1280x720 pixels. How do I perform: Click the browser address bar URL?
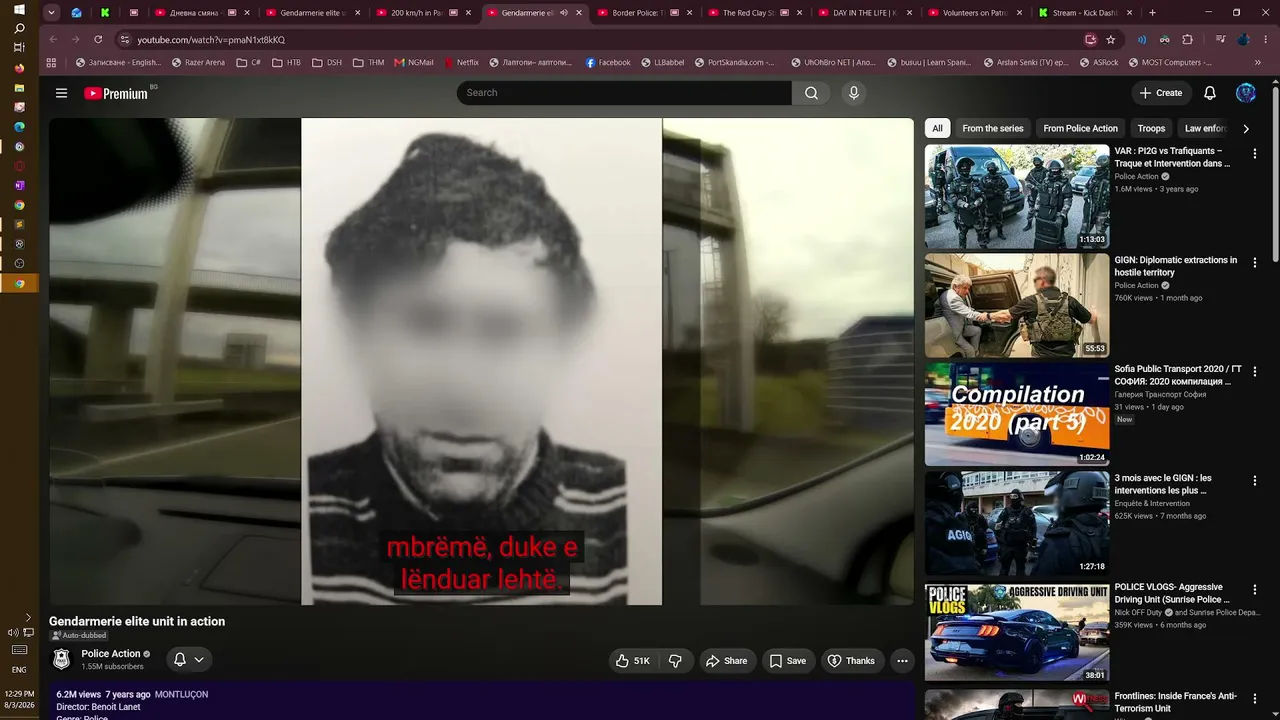211,40
